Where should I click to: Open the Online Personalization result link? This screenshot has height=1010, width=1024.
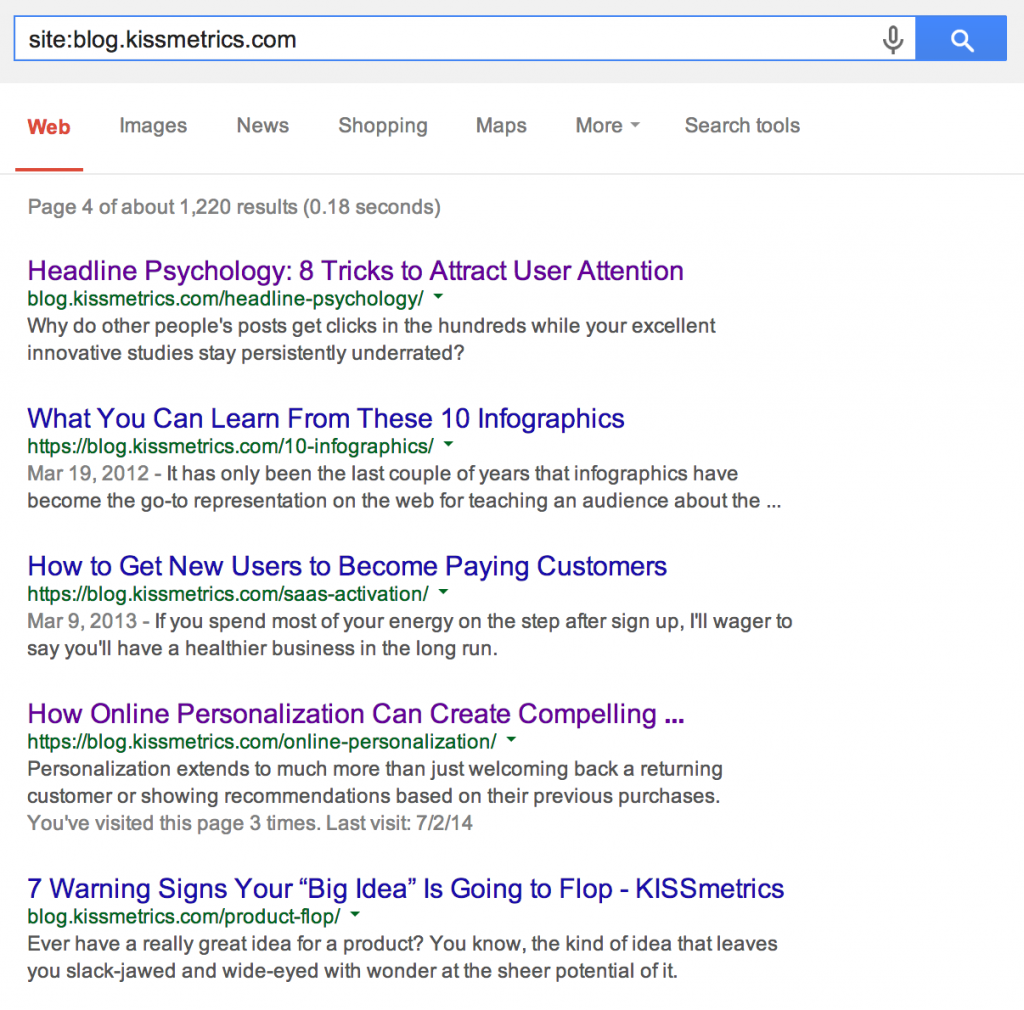point(356,714)
